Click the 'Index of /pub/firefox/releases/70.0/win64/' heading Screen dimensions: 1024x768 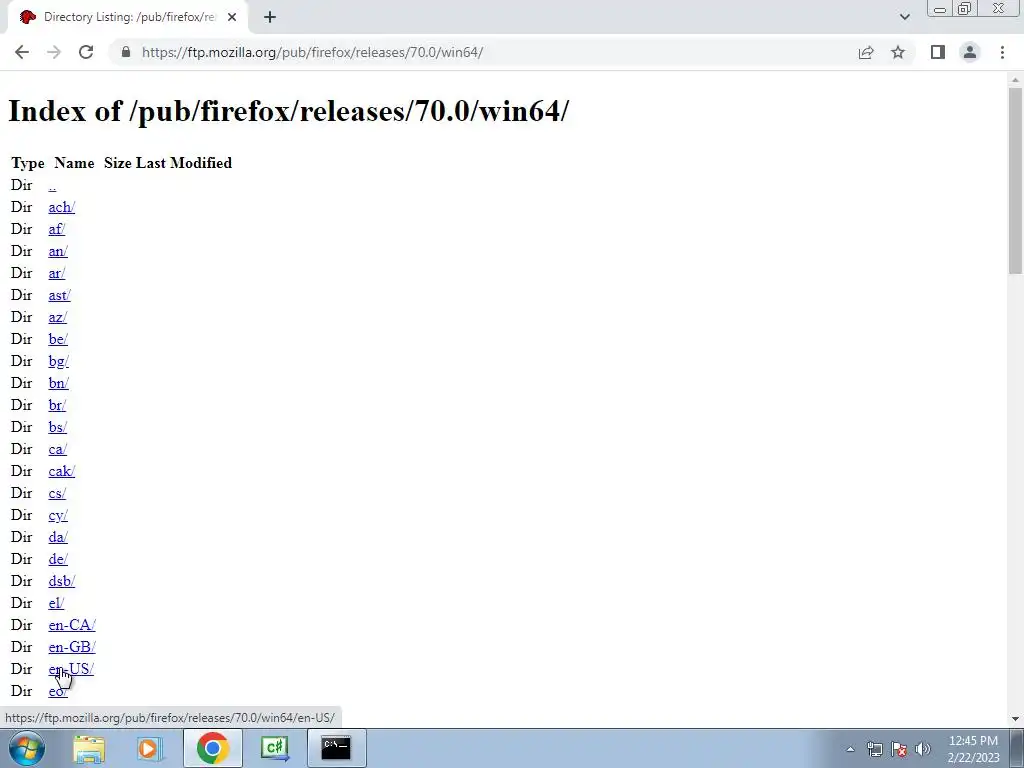[289, 111]
